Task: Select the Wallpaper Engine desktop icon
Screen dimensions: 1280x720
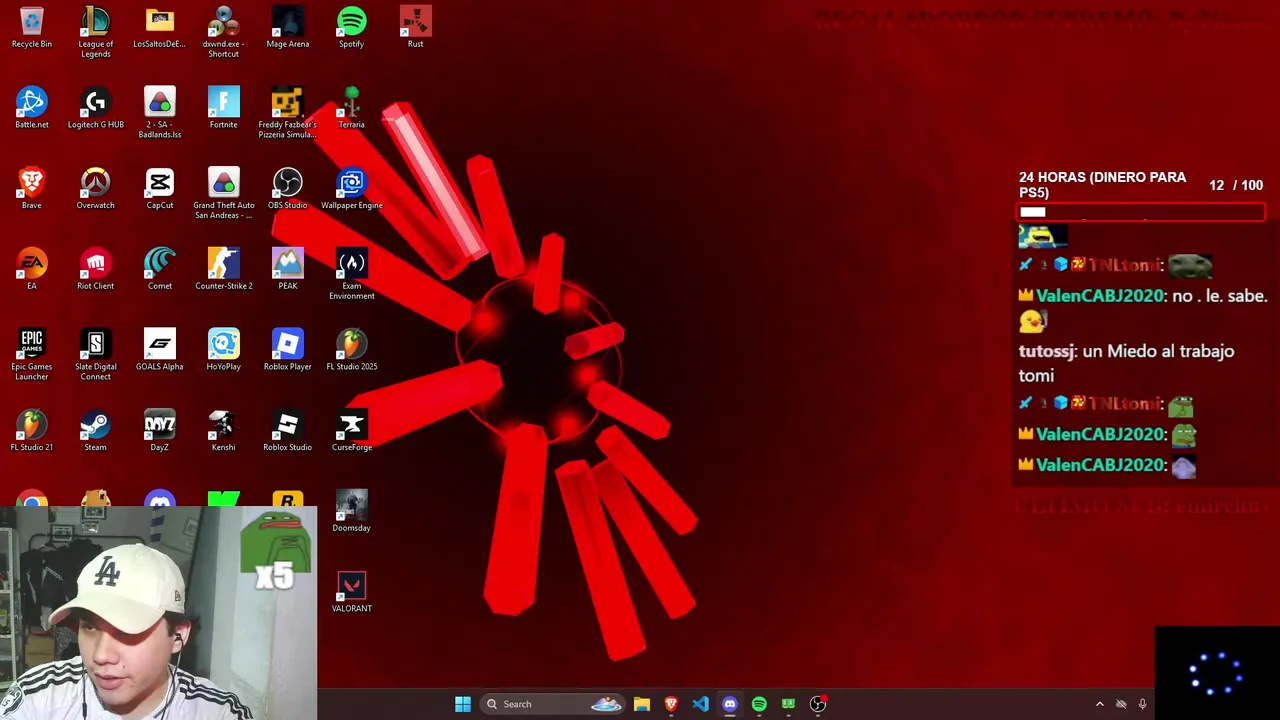Action: [352, 189]
